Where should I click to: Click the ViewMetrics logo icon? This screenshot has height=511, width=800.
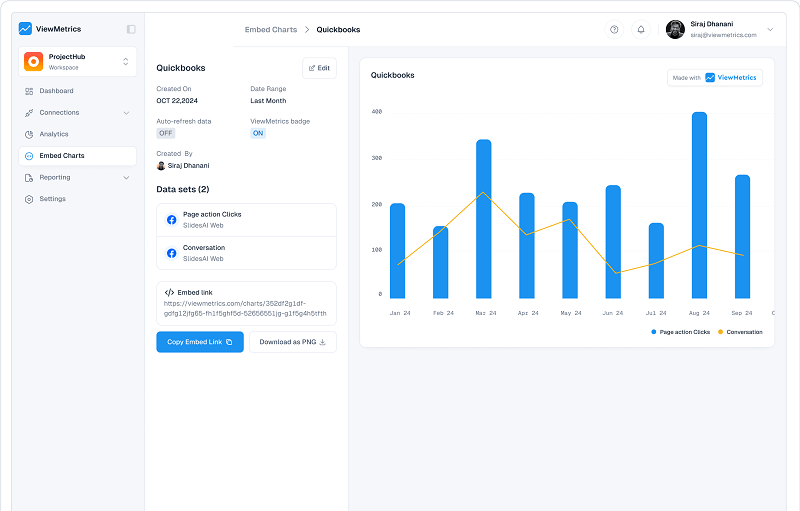pyautogui.click(x=25, y=29)
